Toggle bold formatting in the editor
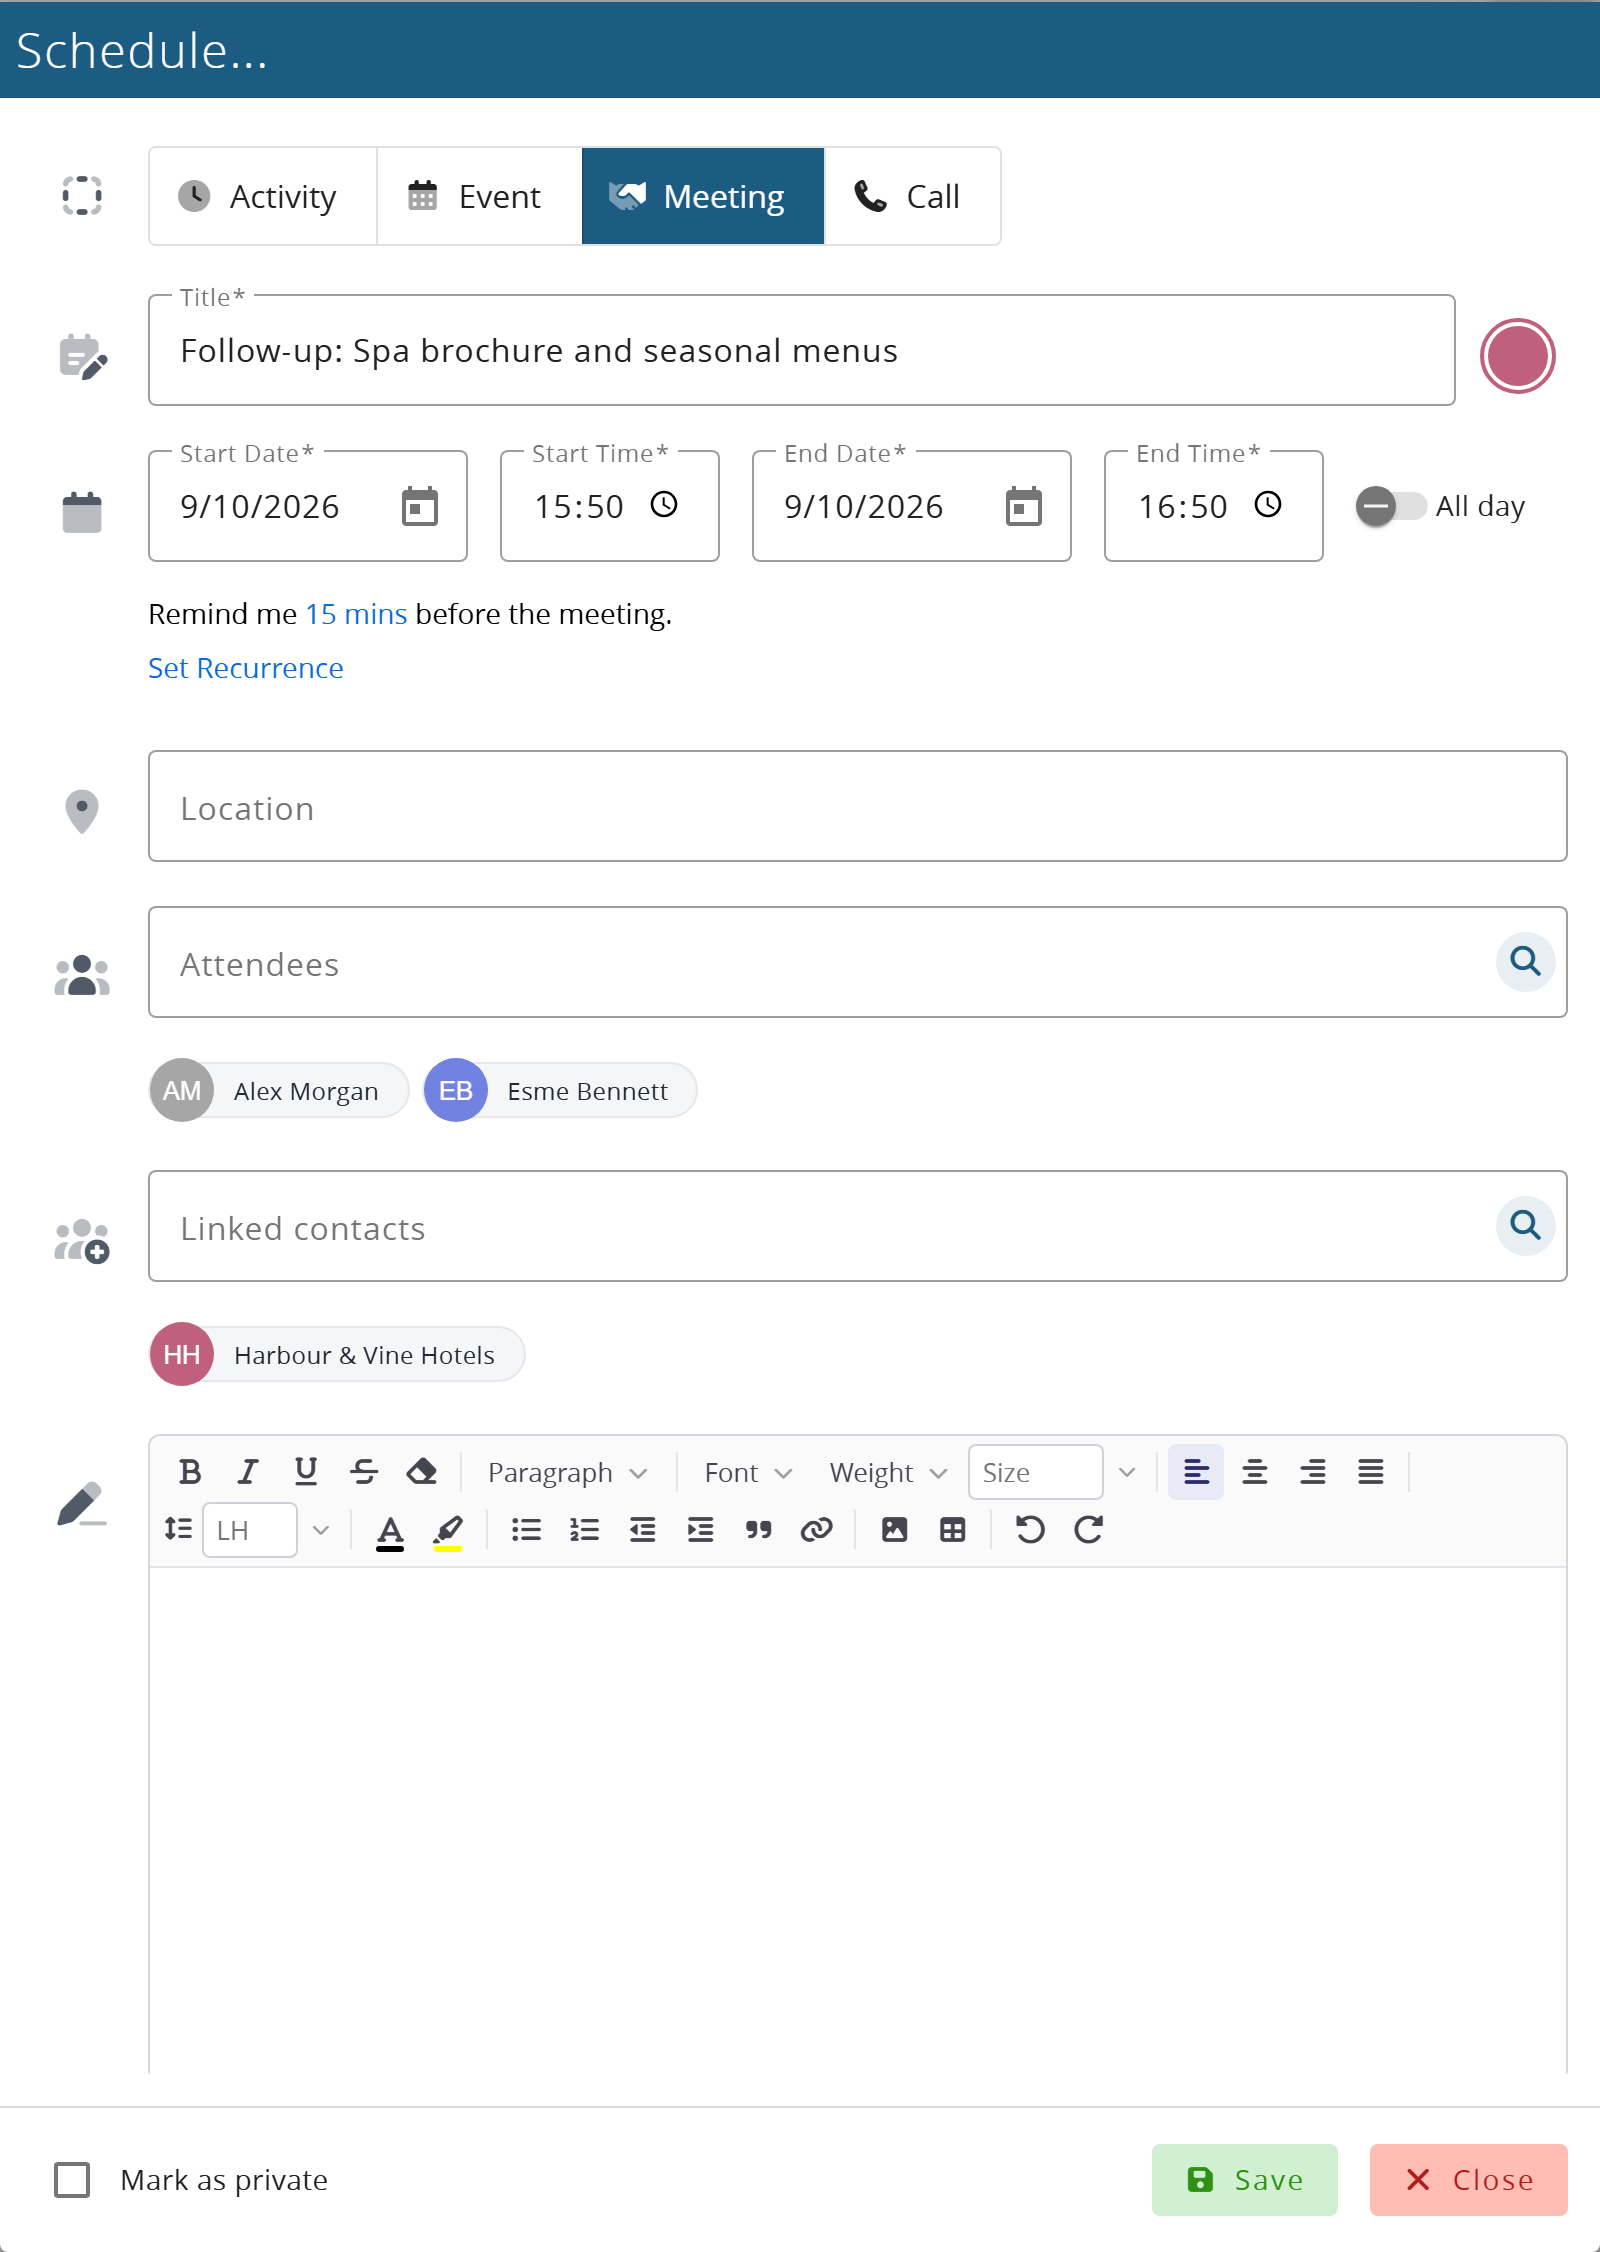 coord(190,1472)
